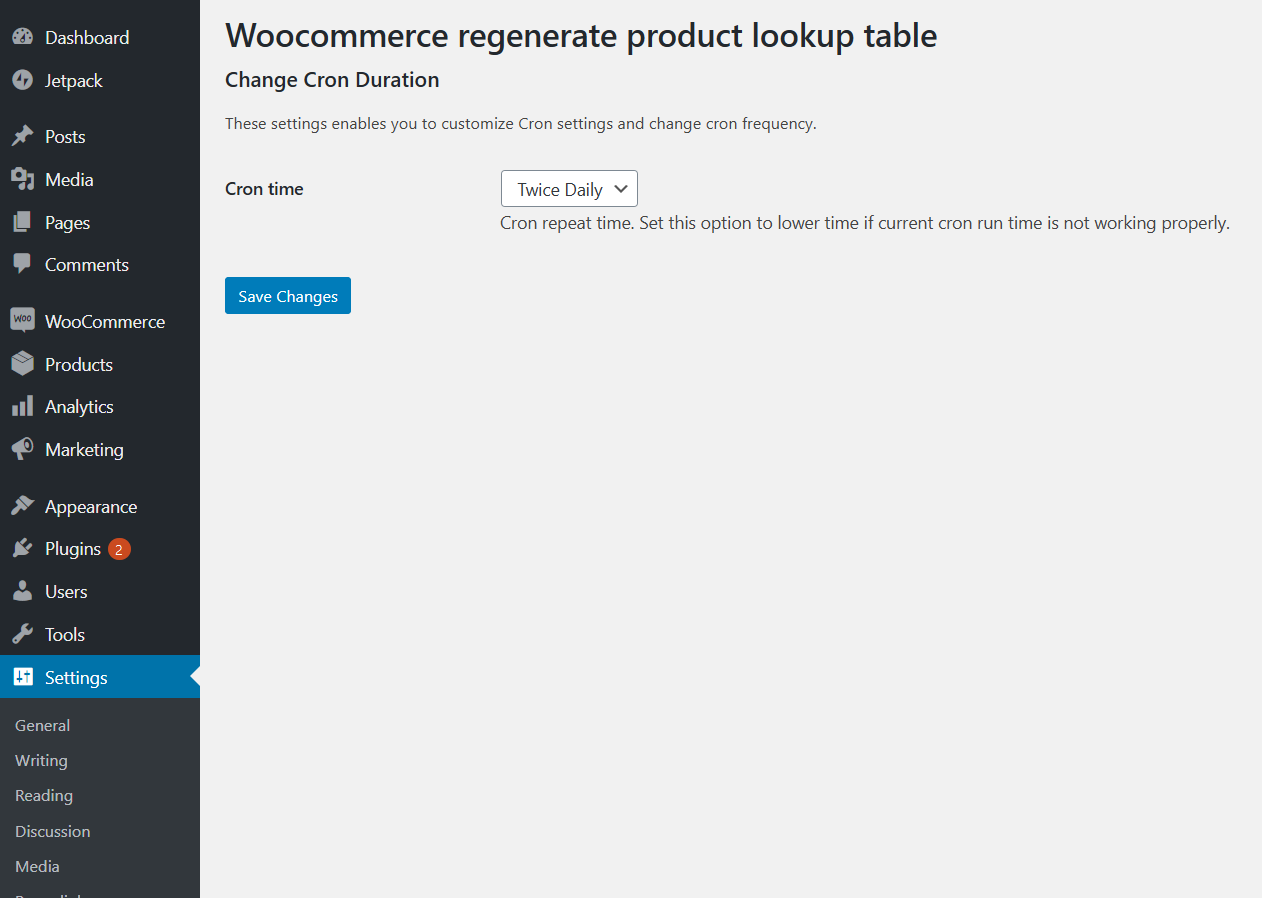Click the Plugins plug icon
This screenshot has width=1262, height=898.
22,548
